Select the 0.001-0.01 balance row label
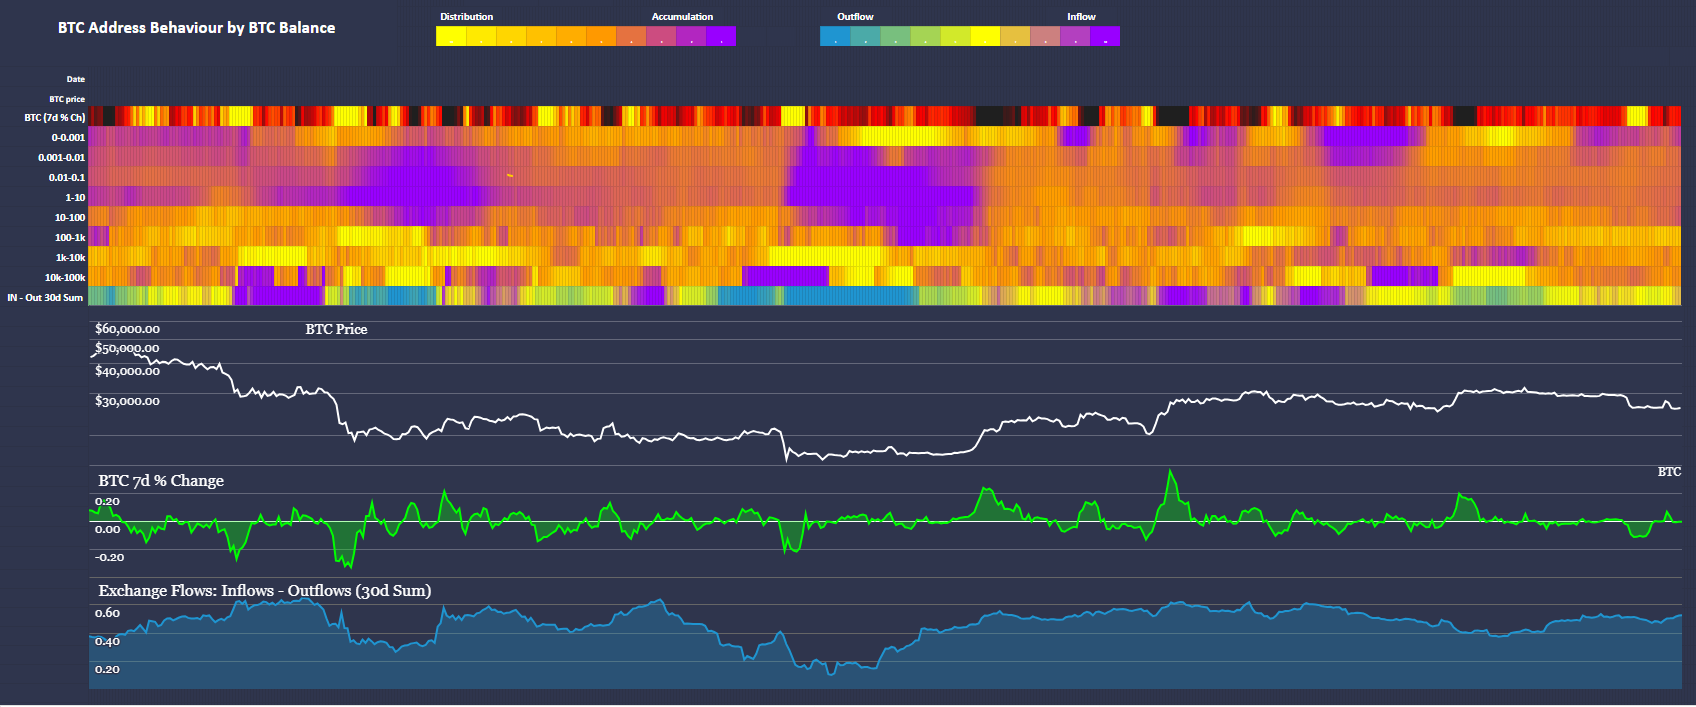Viewport: 1696px width, 707px height. (x=62, y=158)
